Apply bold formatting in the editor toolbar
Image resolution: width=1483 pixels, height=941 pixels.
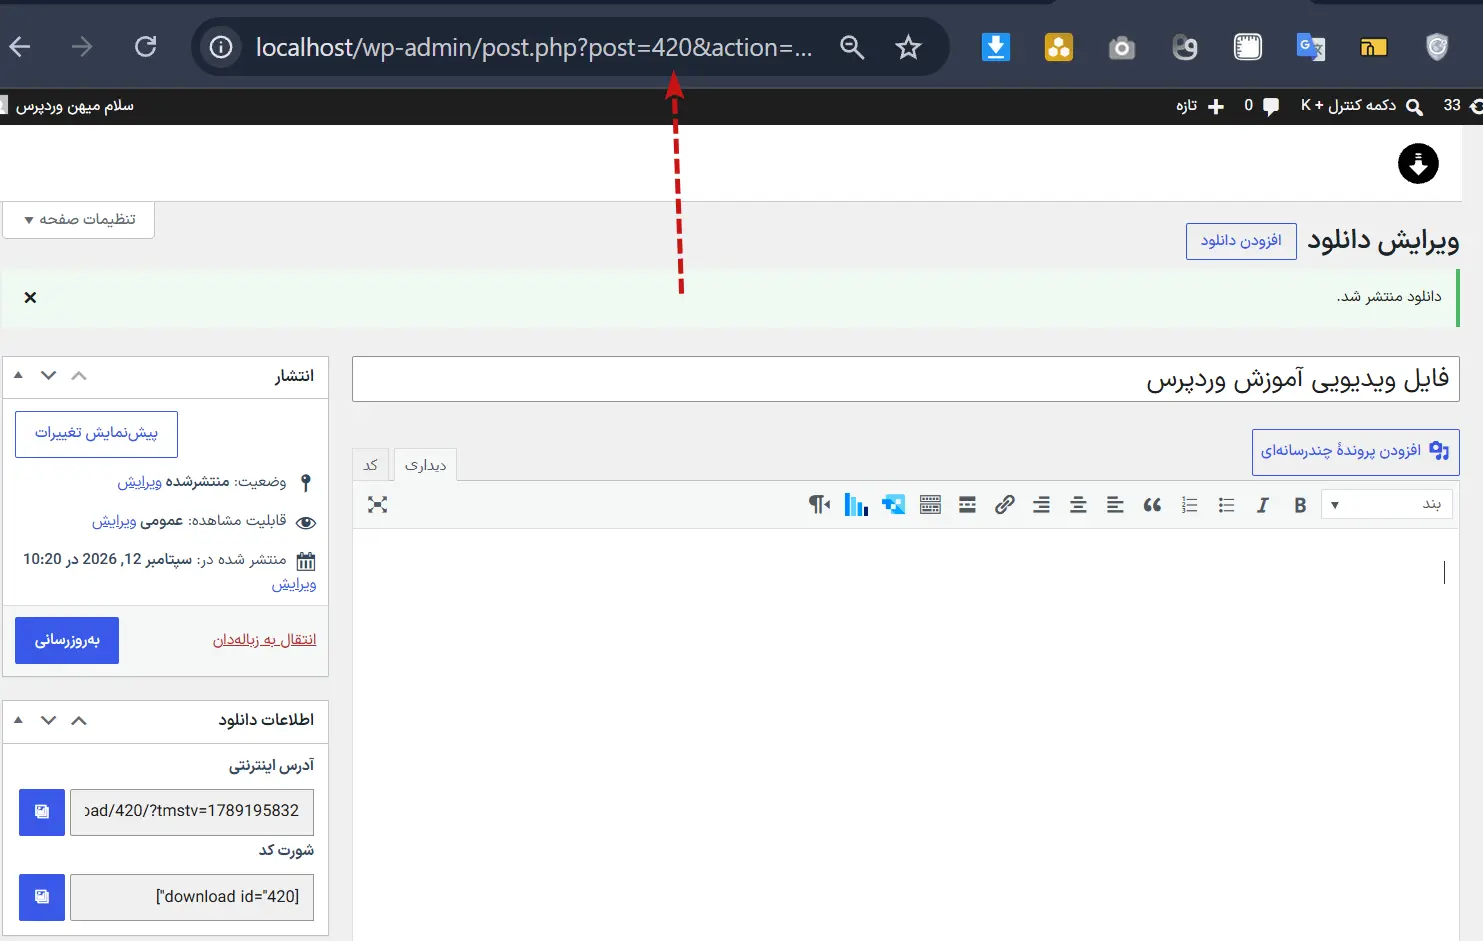[x=1300, y=505]
